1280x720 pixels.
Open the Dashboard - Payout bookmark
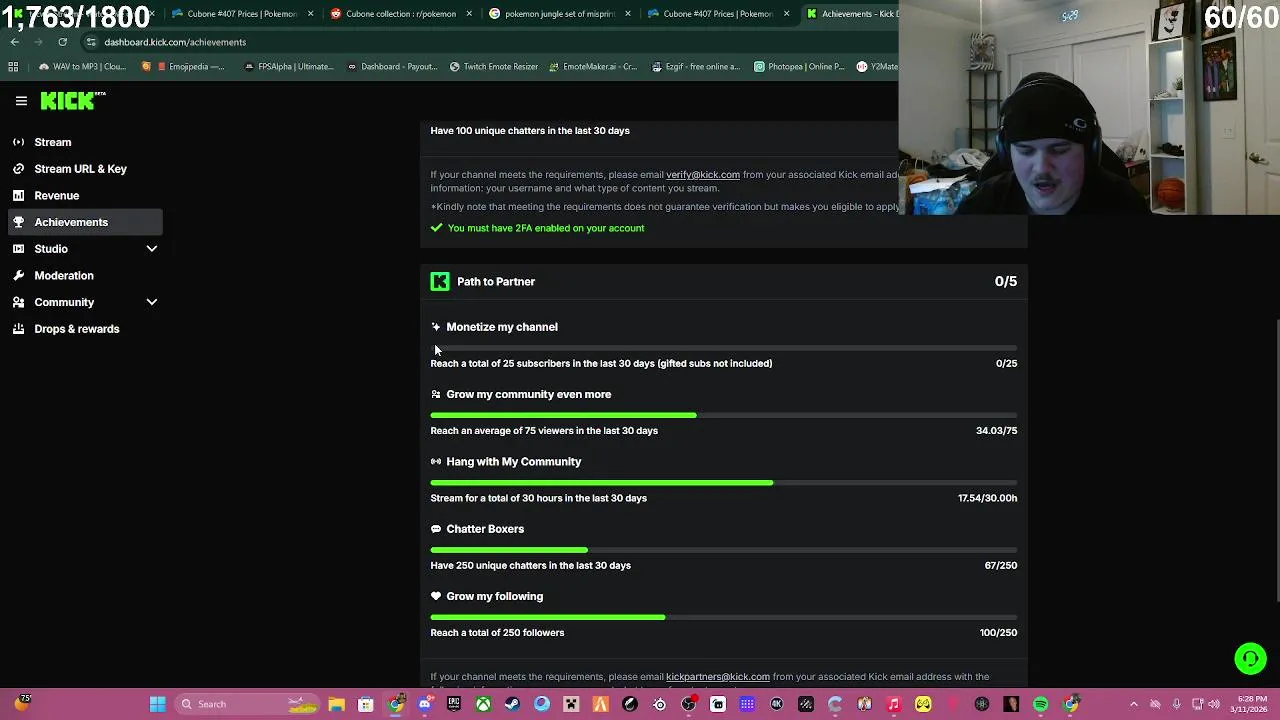click(392, 67)
